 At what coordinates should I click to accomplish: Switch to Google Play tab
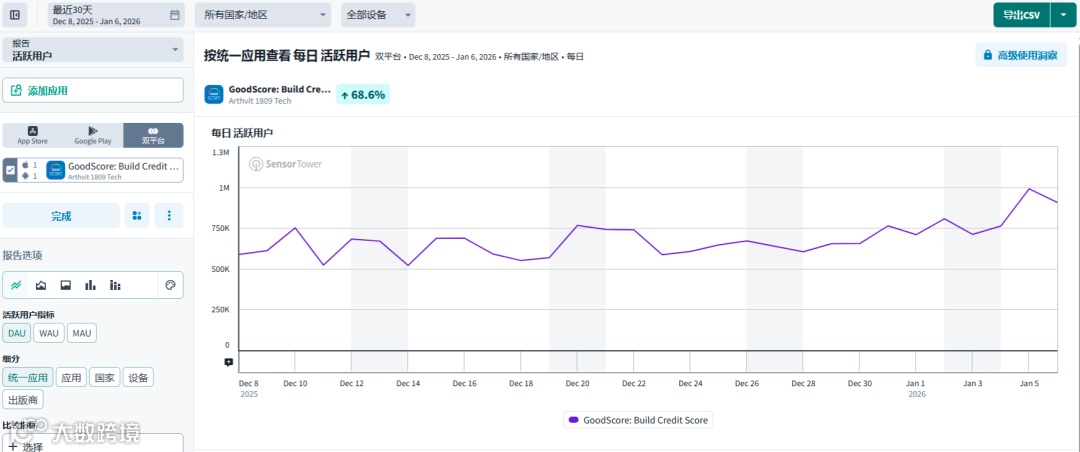pyautogui.click(x=93, y=135)
